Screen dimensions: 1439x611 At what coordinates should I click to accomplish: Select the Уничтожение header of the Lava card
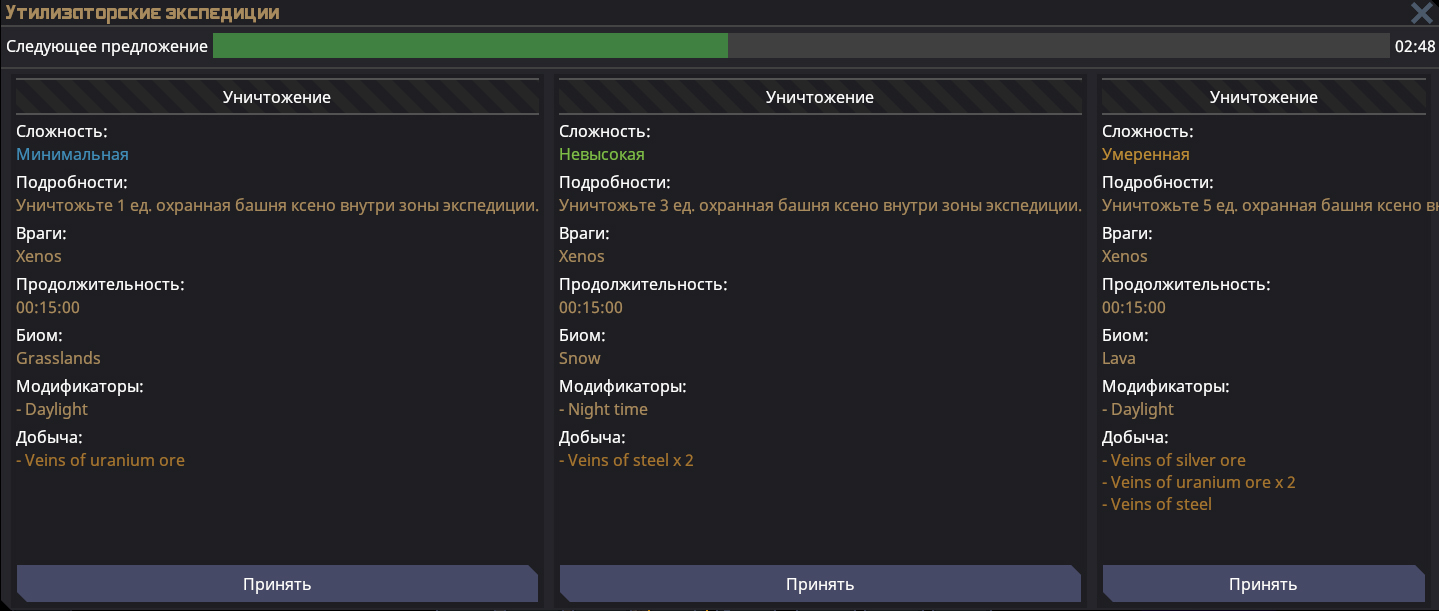pos(1263,97)
